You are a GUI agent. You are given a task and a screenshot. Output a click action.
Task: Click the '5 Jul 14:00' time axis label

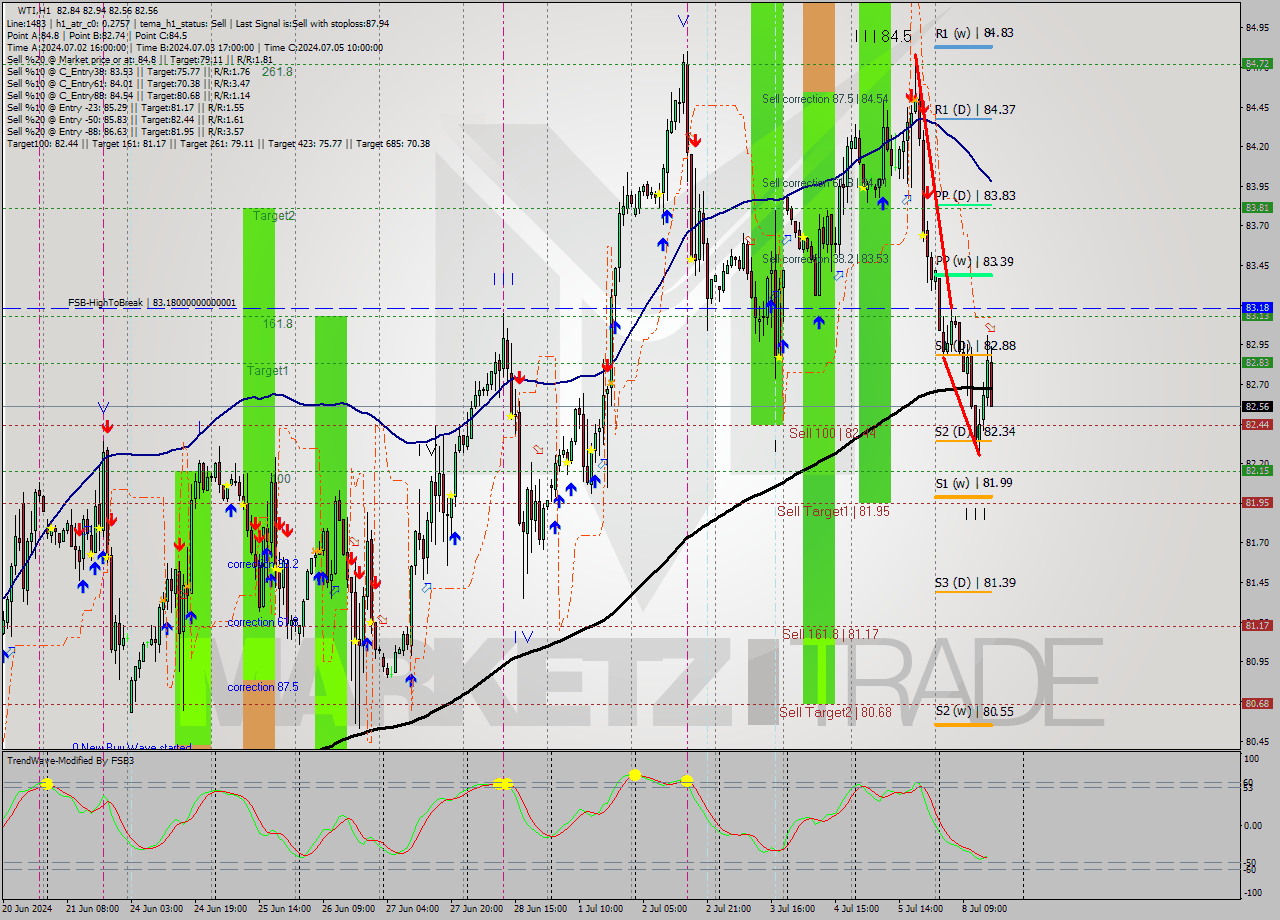[x=921, y=909]
